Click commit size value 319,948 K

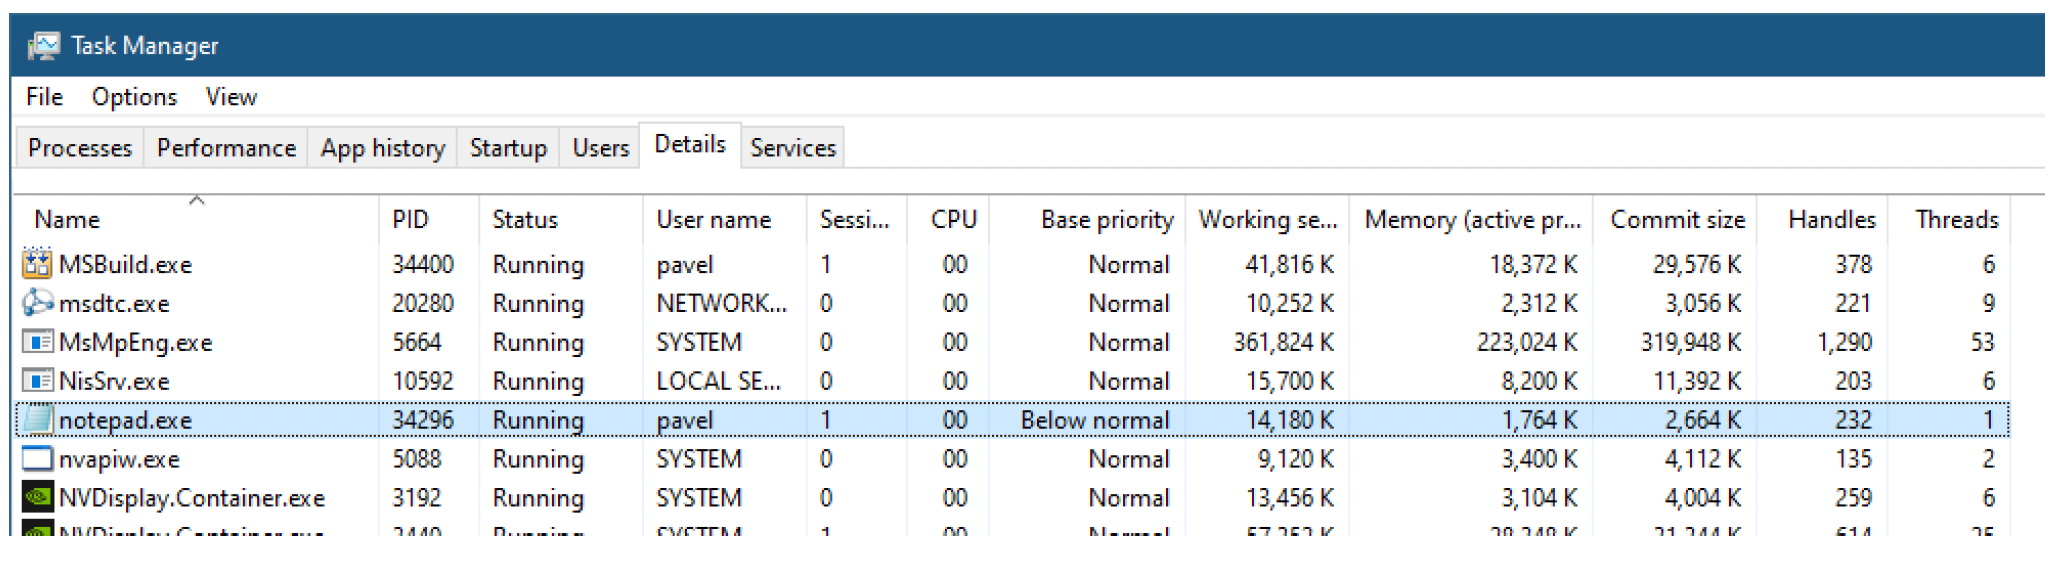click(1691, 343)
